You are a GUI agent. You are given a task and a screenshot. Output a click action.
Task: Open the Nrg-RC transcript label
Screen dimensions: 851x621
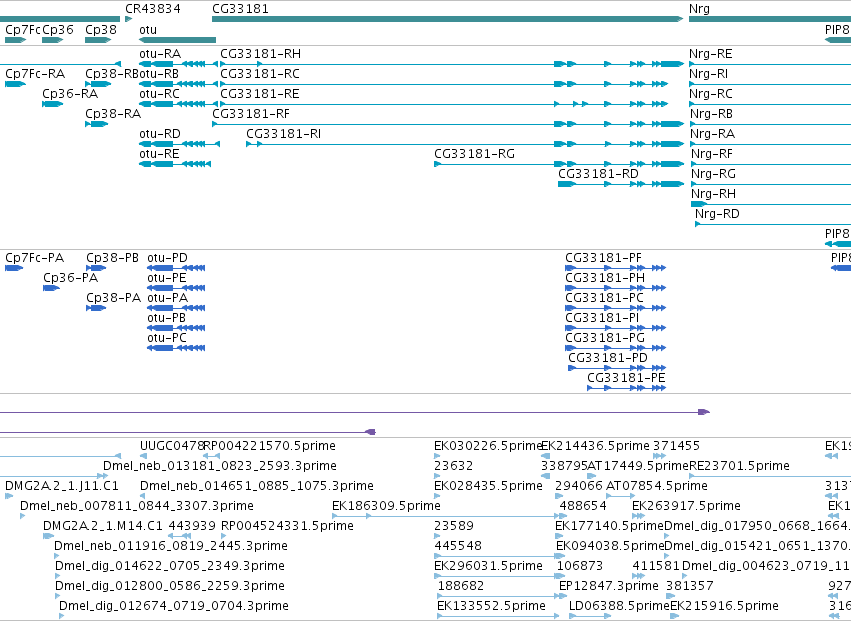(711, 94)
